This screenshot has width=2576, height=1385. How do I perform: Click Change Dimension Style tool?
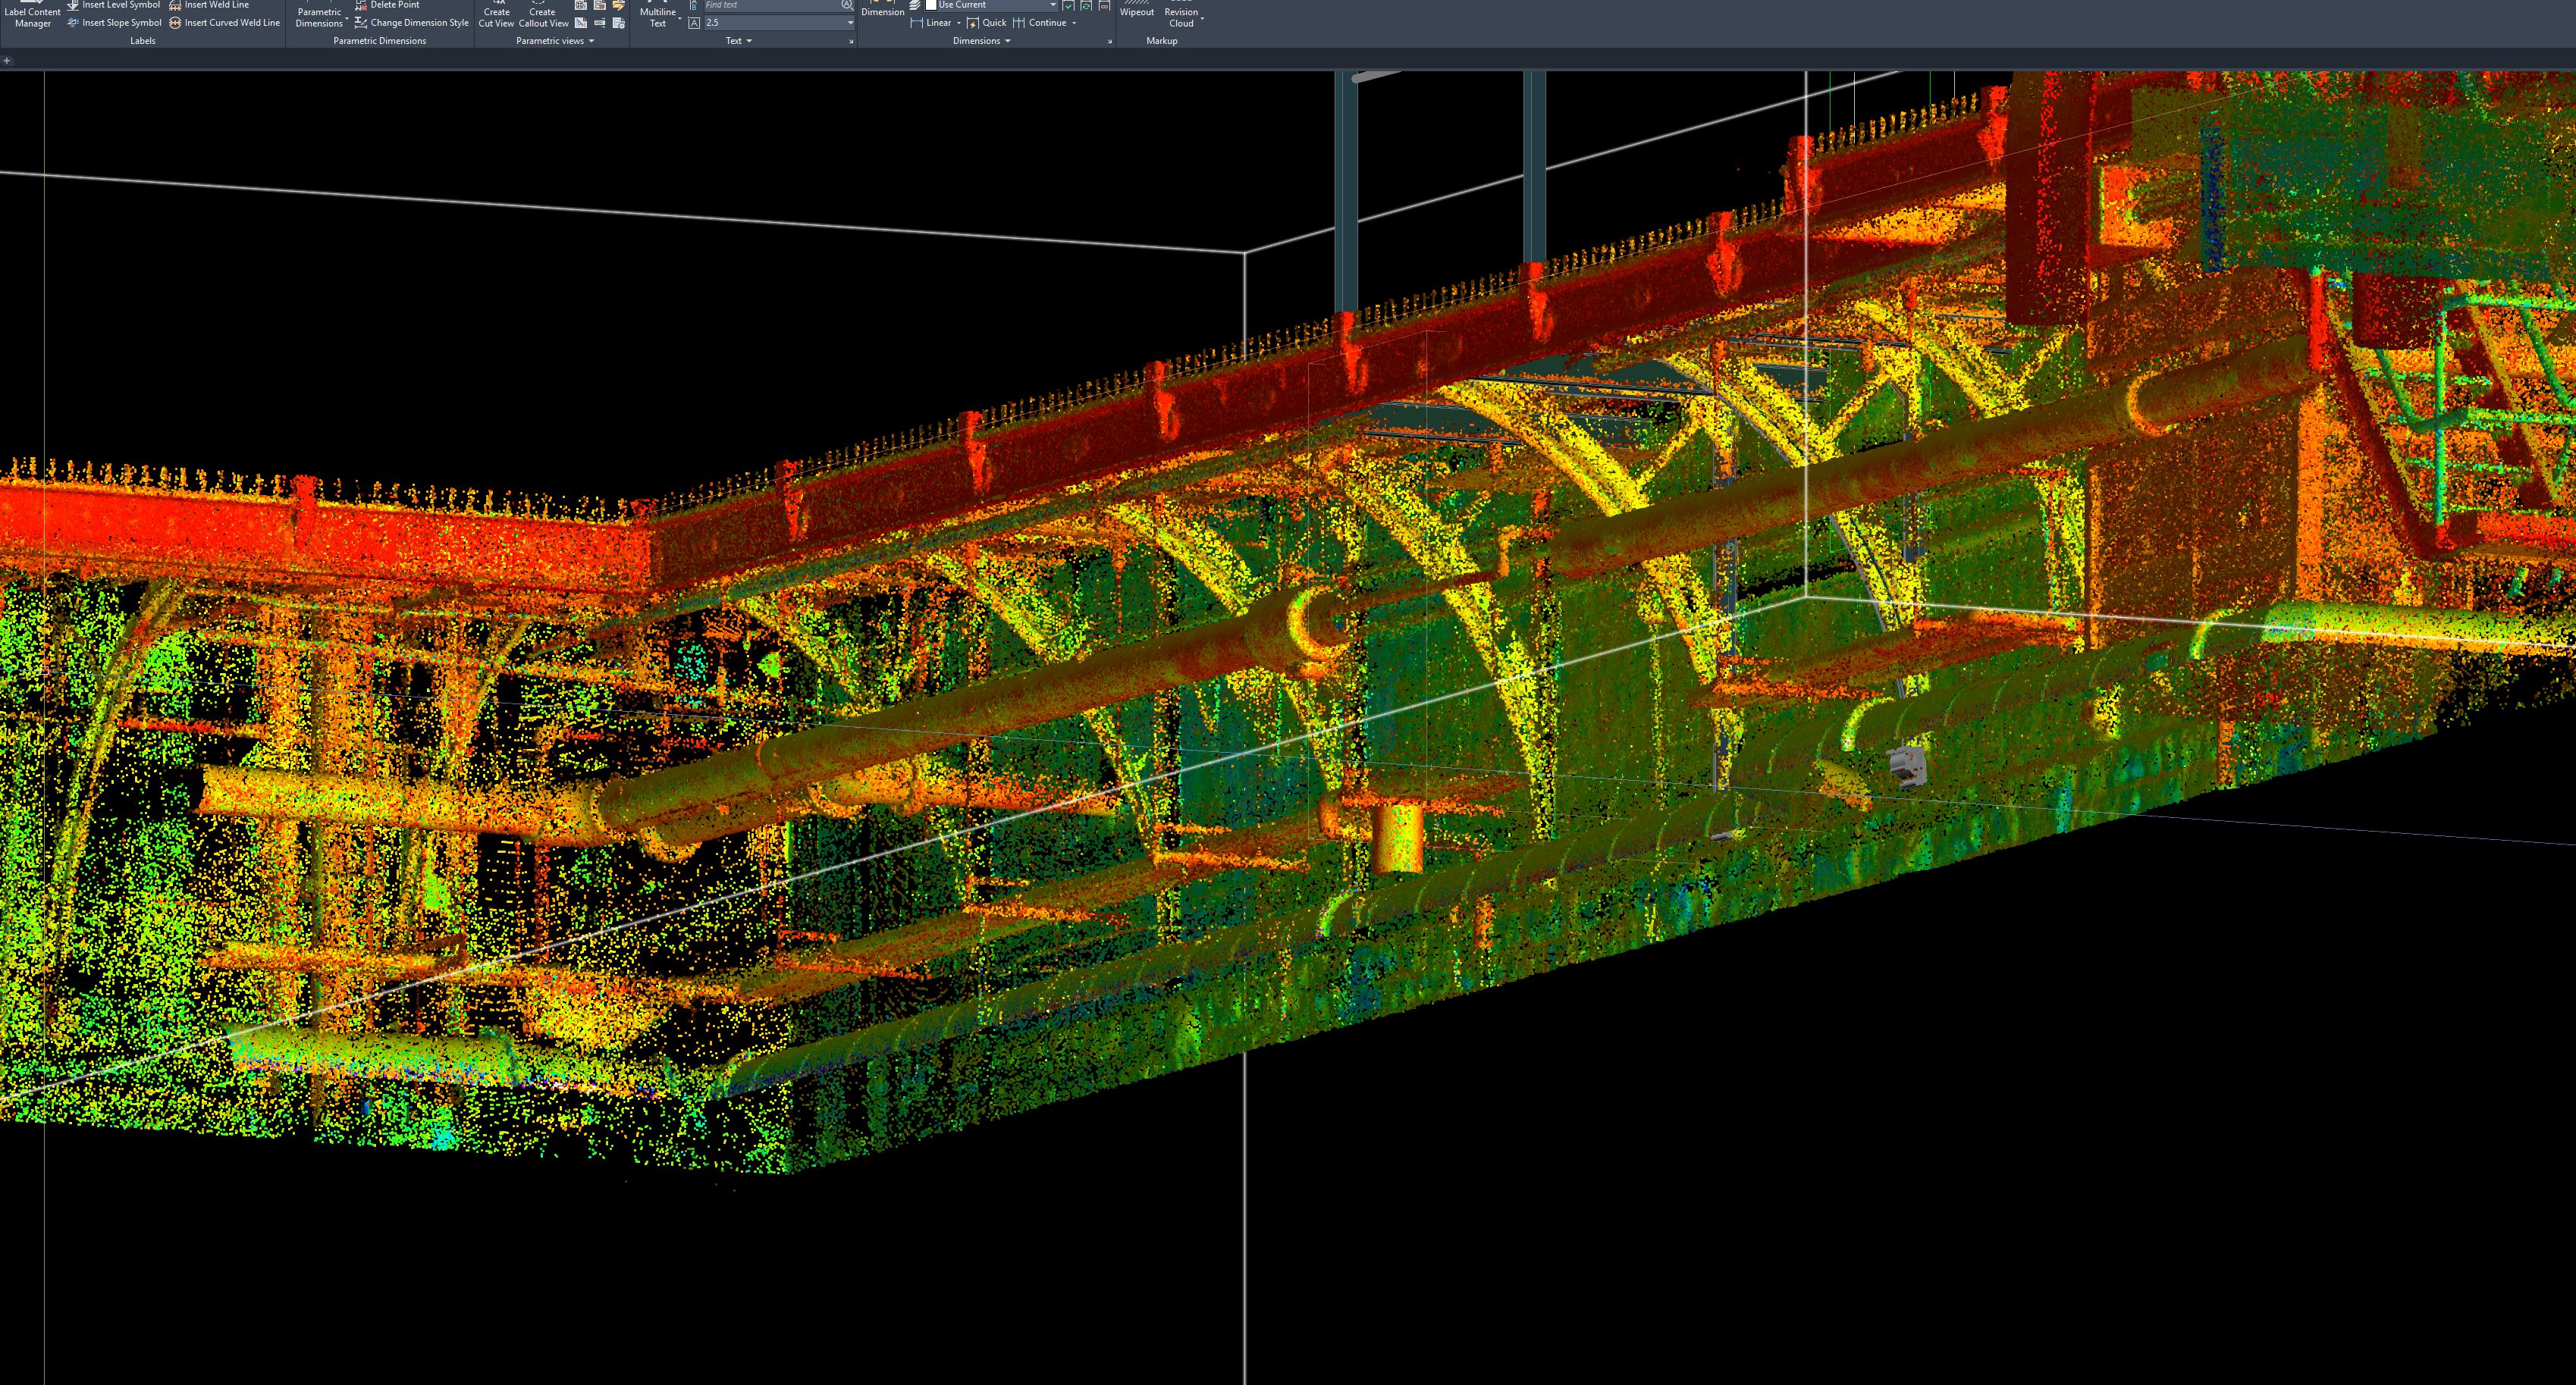tap(418, 22)
